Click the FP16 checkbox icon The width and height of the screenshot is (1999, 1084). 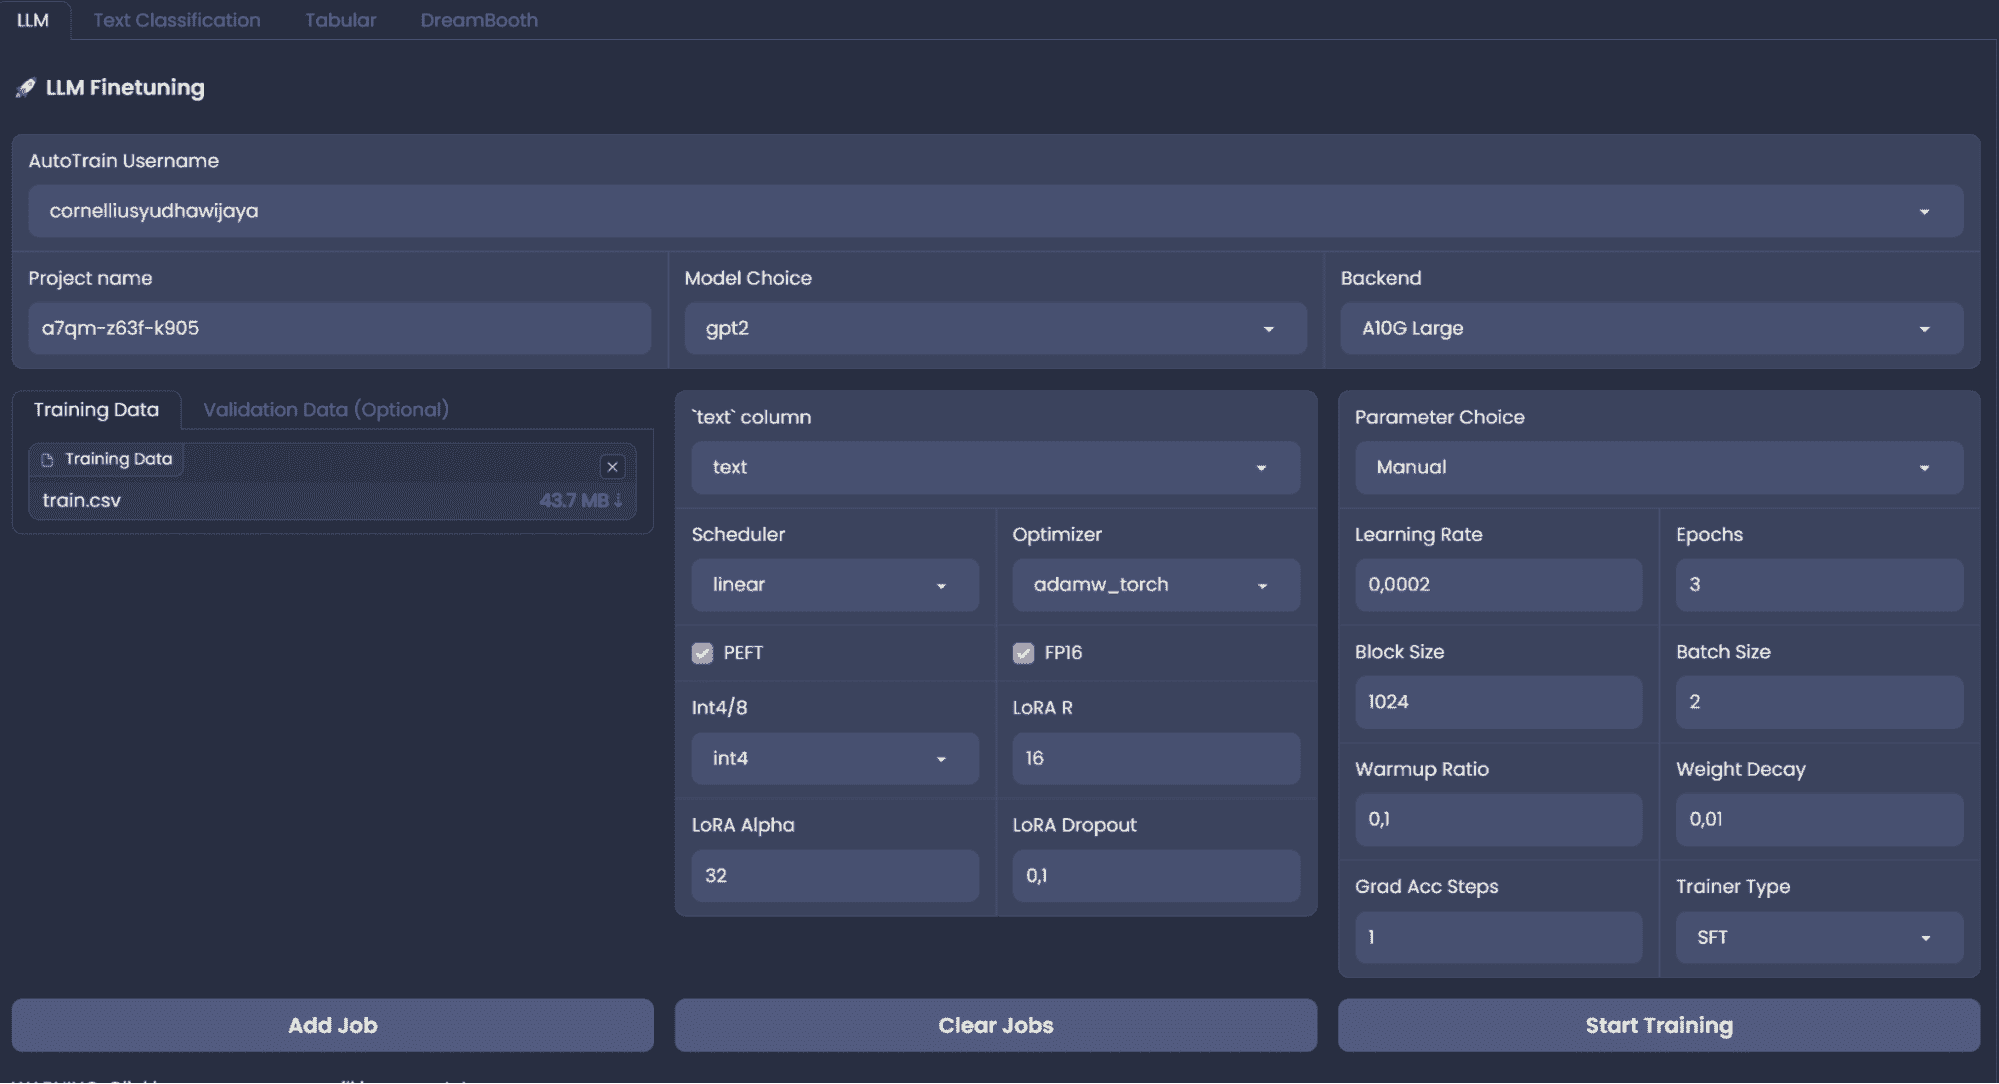pyautogui.click(x=1024, y=653)
